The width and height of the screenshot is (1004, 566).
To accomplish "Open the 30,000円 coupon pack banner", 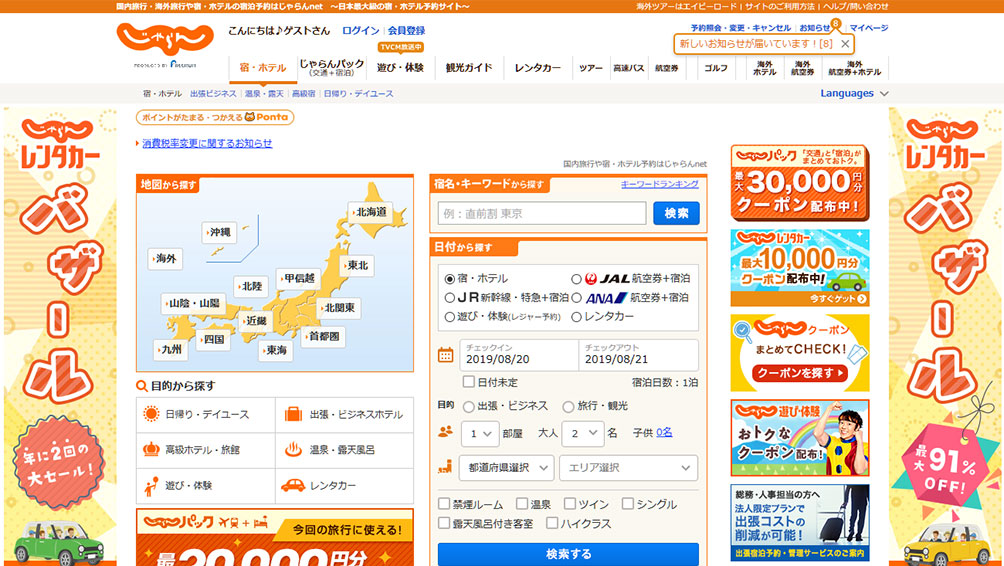I will pos(800,183).
